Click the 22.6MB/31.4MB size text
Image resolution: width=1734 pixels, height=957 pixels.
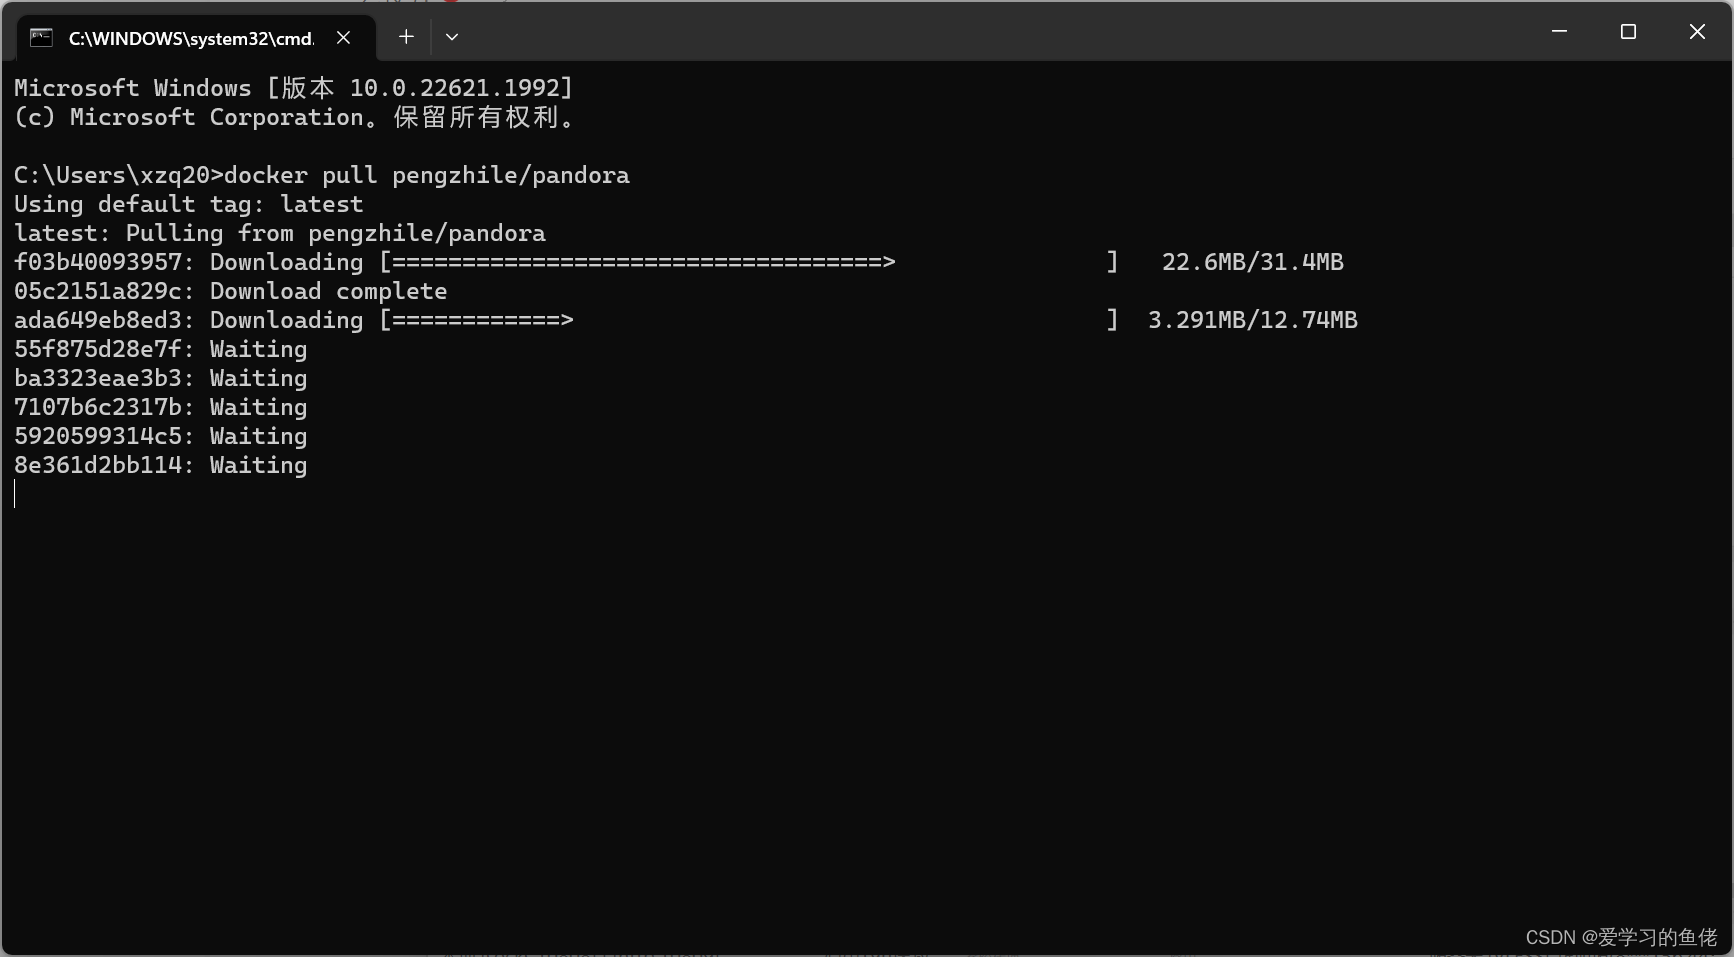(1252, 262)
